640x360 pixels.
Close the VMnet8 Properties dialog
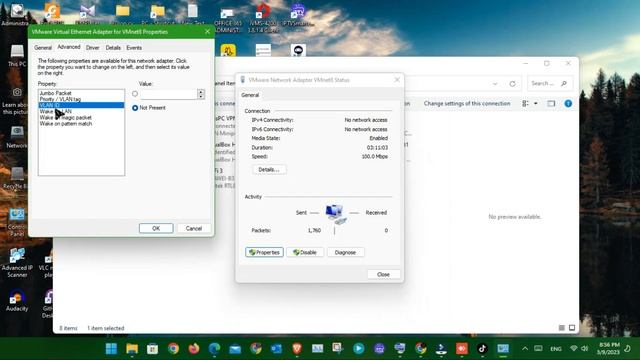[207, 31]
